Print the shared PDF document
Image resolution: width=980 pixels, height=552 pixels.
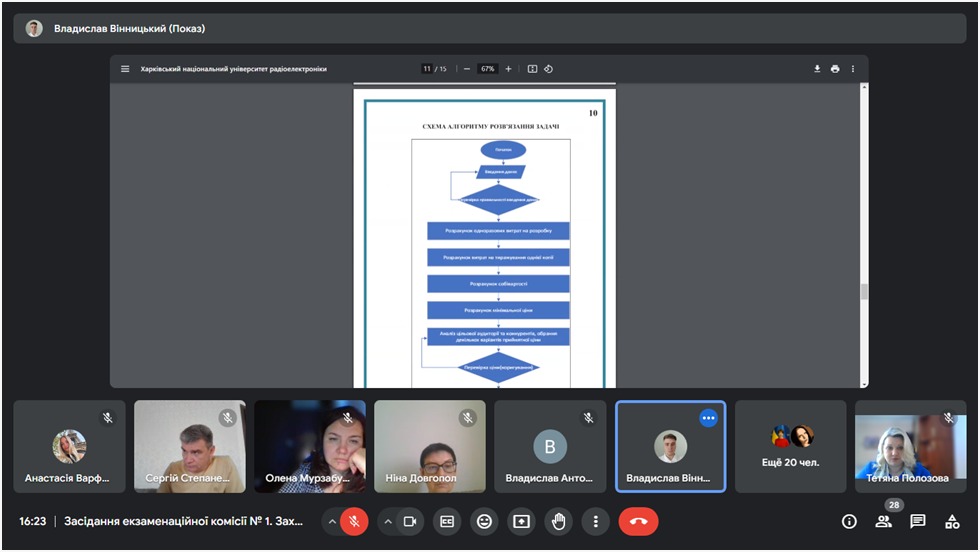coord(835,69)
